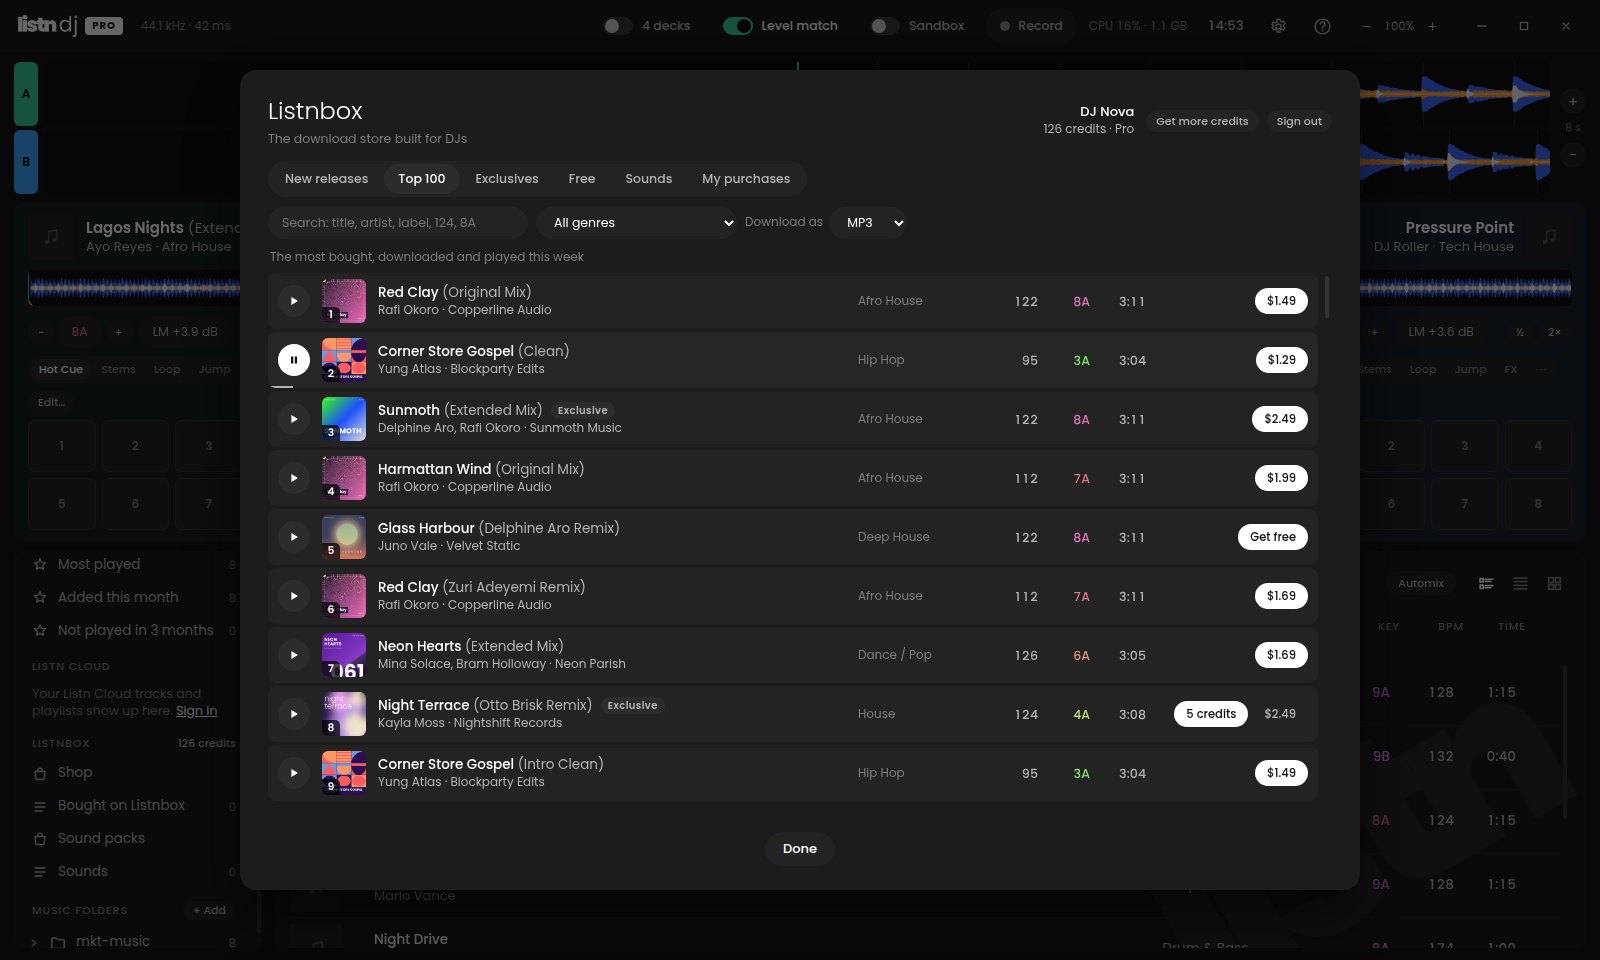The image size is (1600, 960).
Task: Play the Sunmoth Extended Mix preview
Action: click(294, 419)
